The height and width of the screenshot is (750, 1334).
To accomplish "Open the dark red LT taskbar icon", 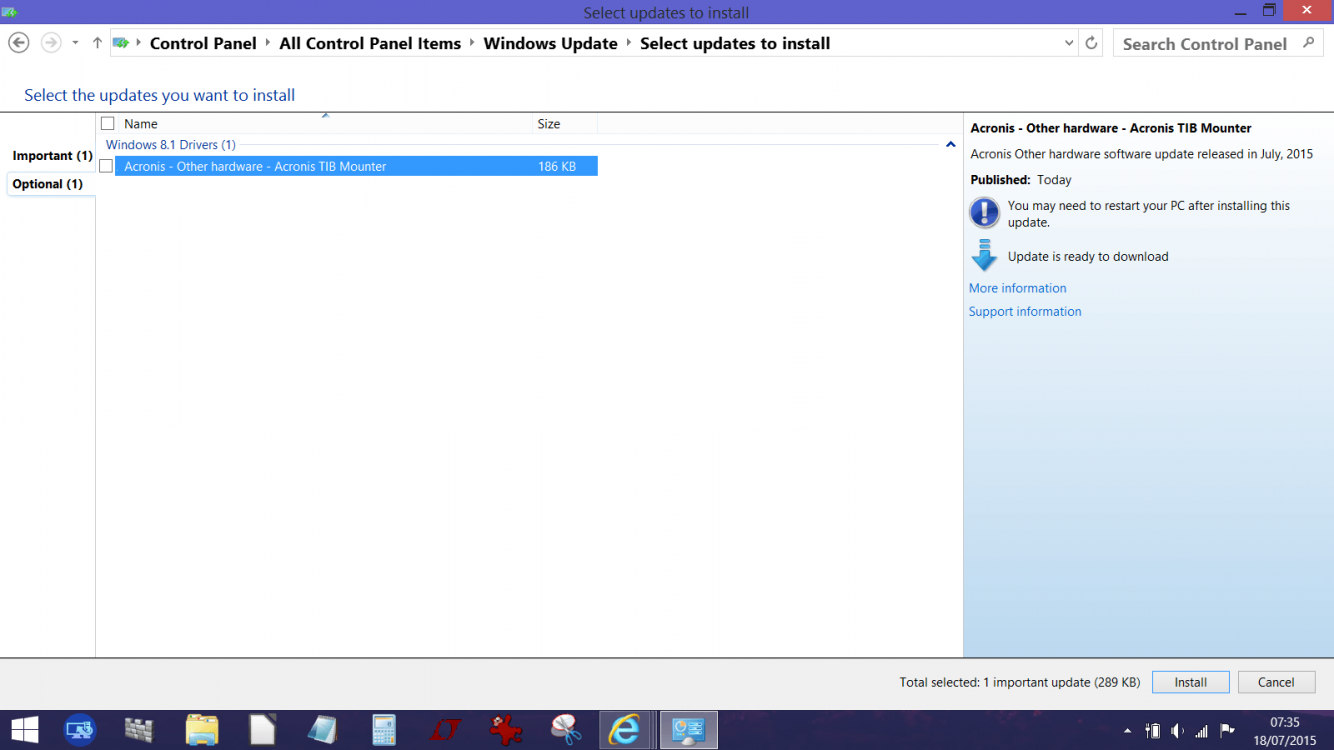I will click(x=445, y=730).
